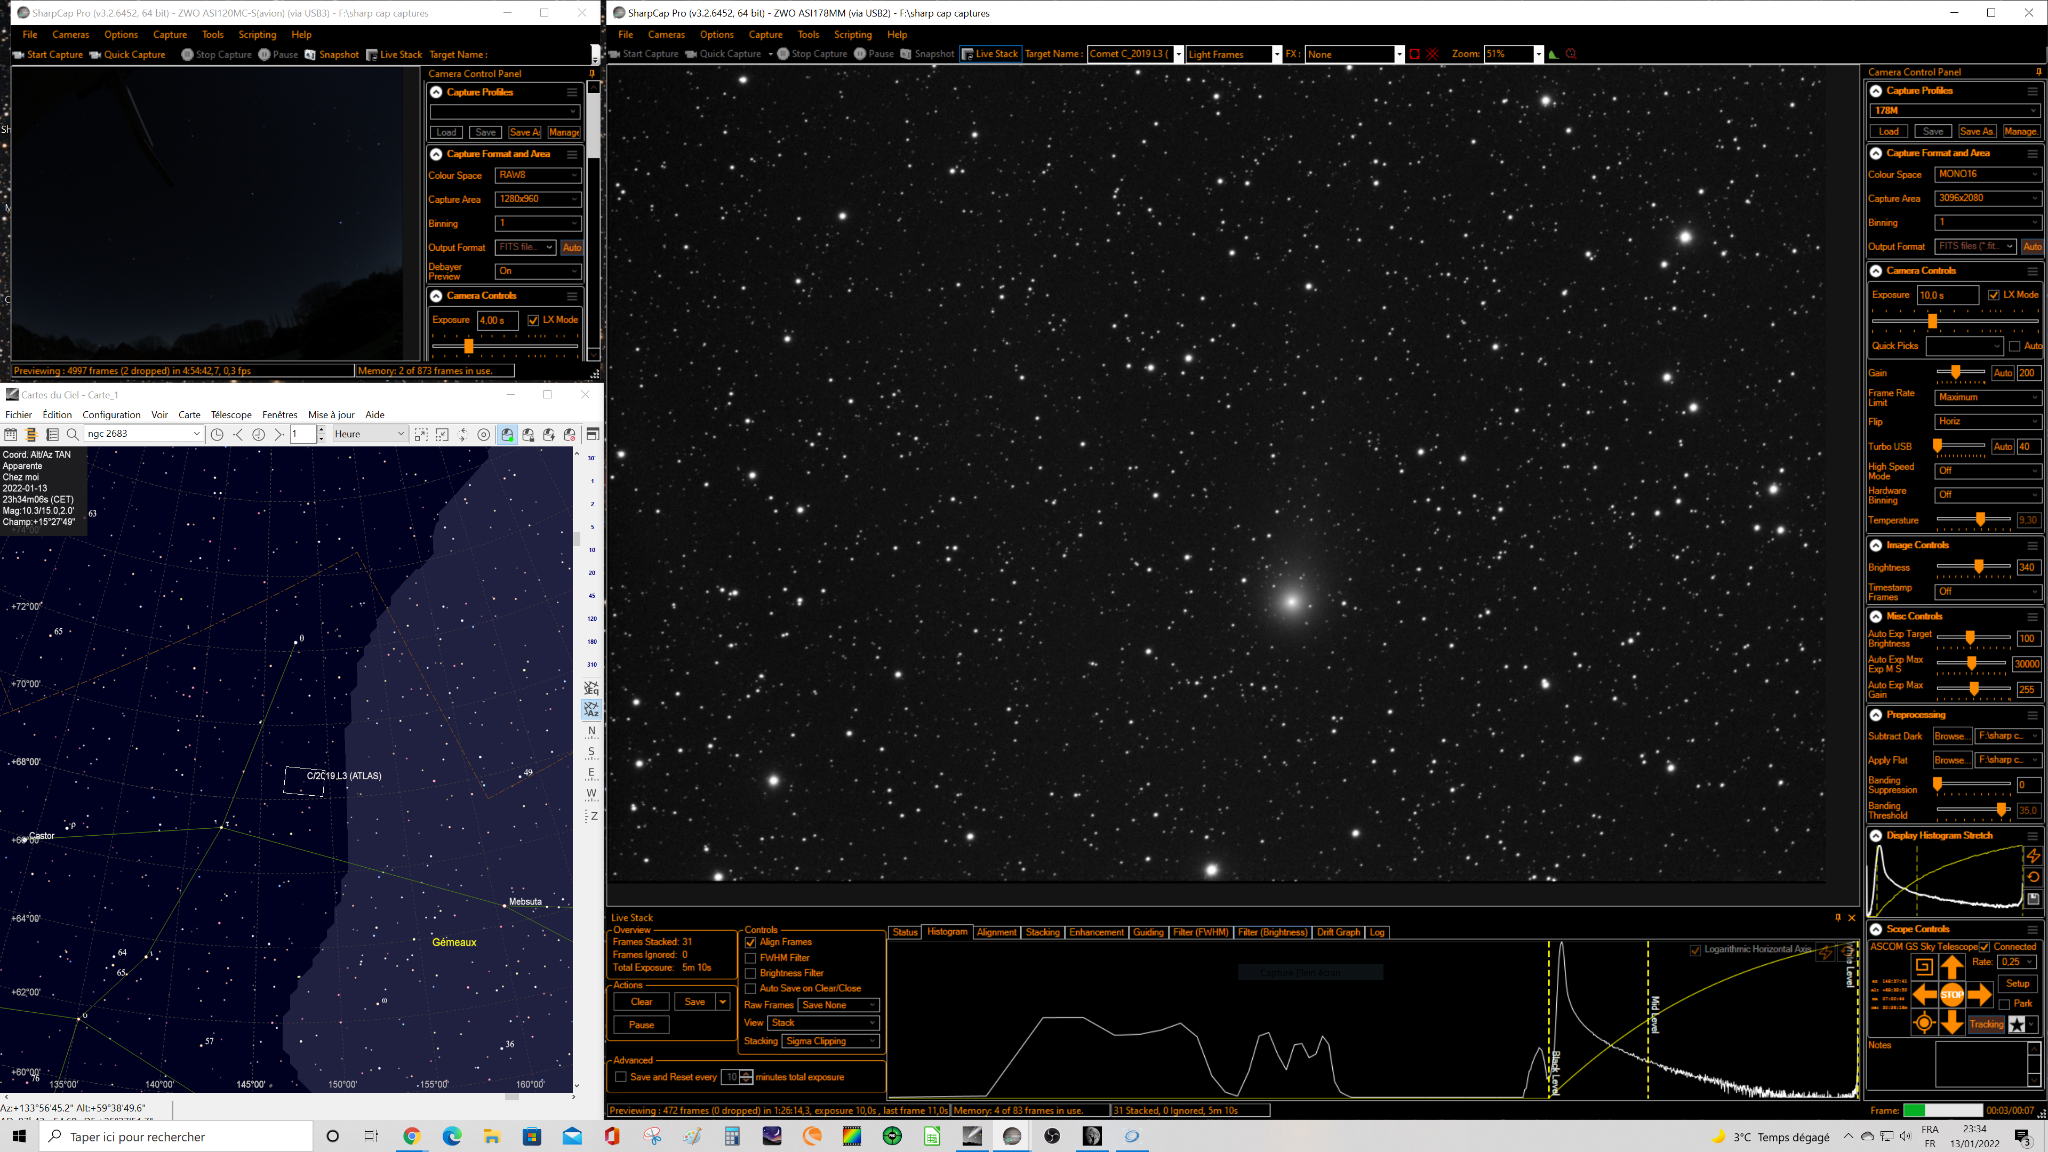Screen dimensions: 2048x1152
Task: Open the Raw Frames Save None dropdown
Action: point(838,1005)
